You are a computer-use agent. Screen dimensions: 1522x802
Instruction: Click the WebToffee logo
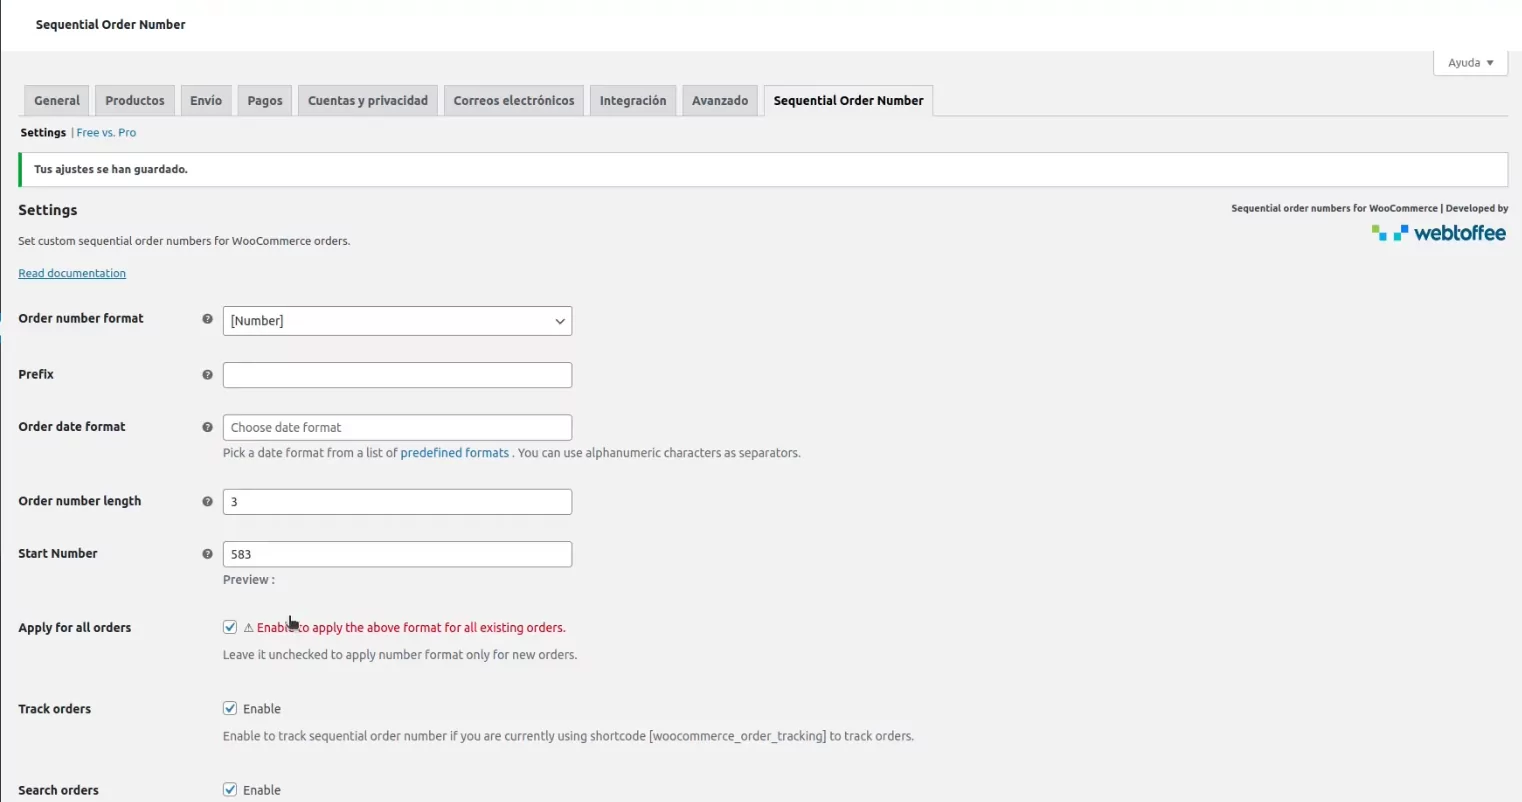[x=1438, y=233]
